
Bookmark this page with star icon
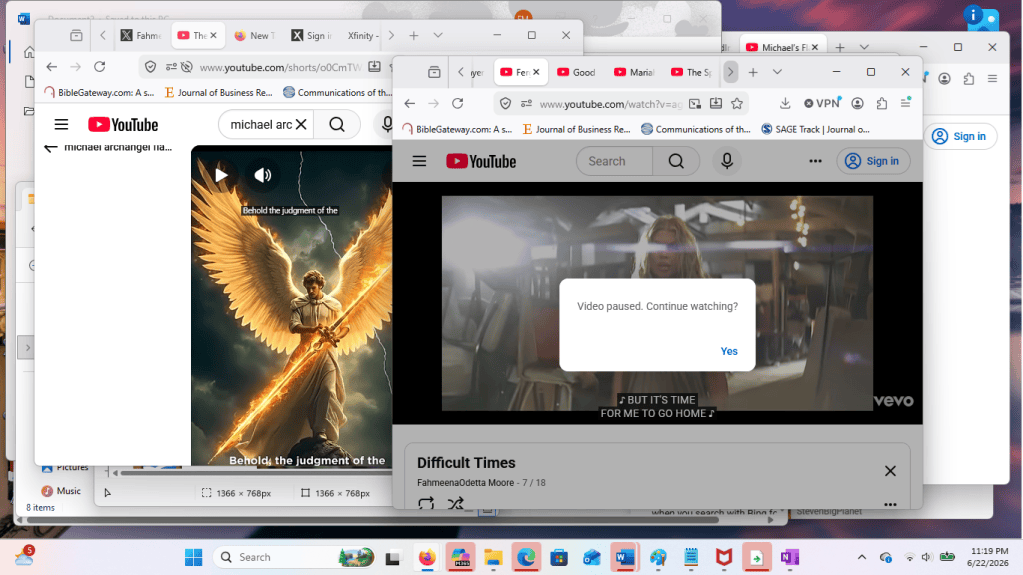(x=737, y=104)
